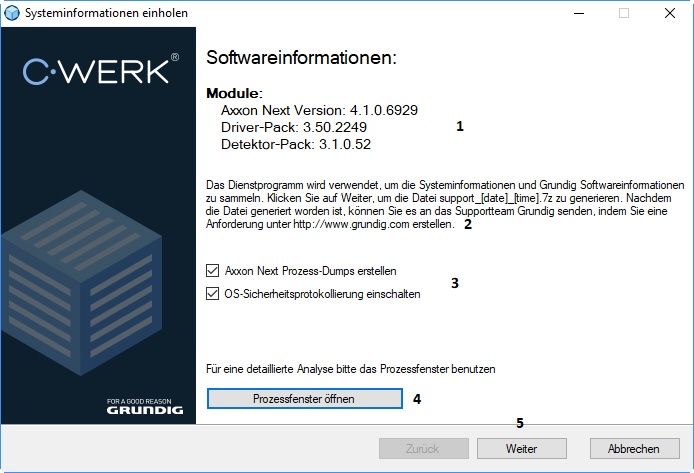Toggle Axxon Next Prozess-Dumps erstellen checkbox
This screenshot has height=473, width=694.
[211, 271]
